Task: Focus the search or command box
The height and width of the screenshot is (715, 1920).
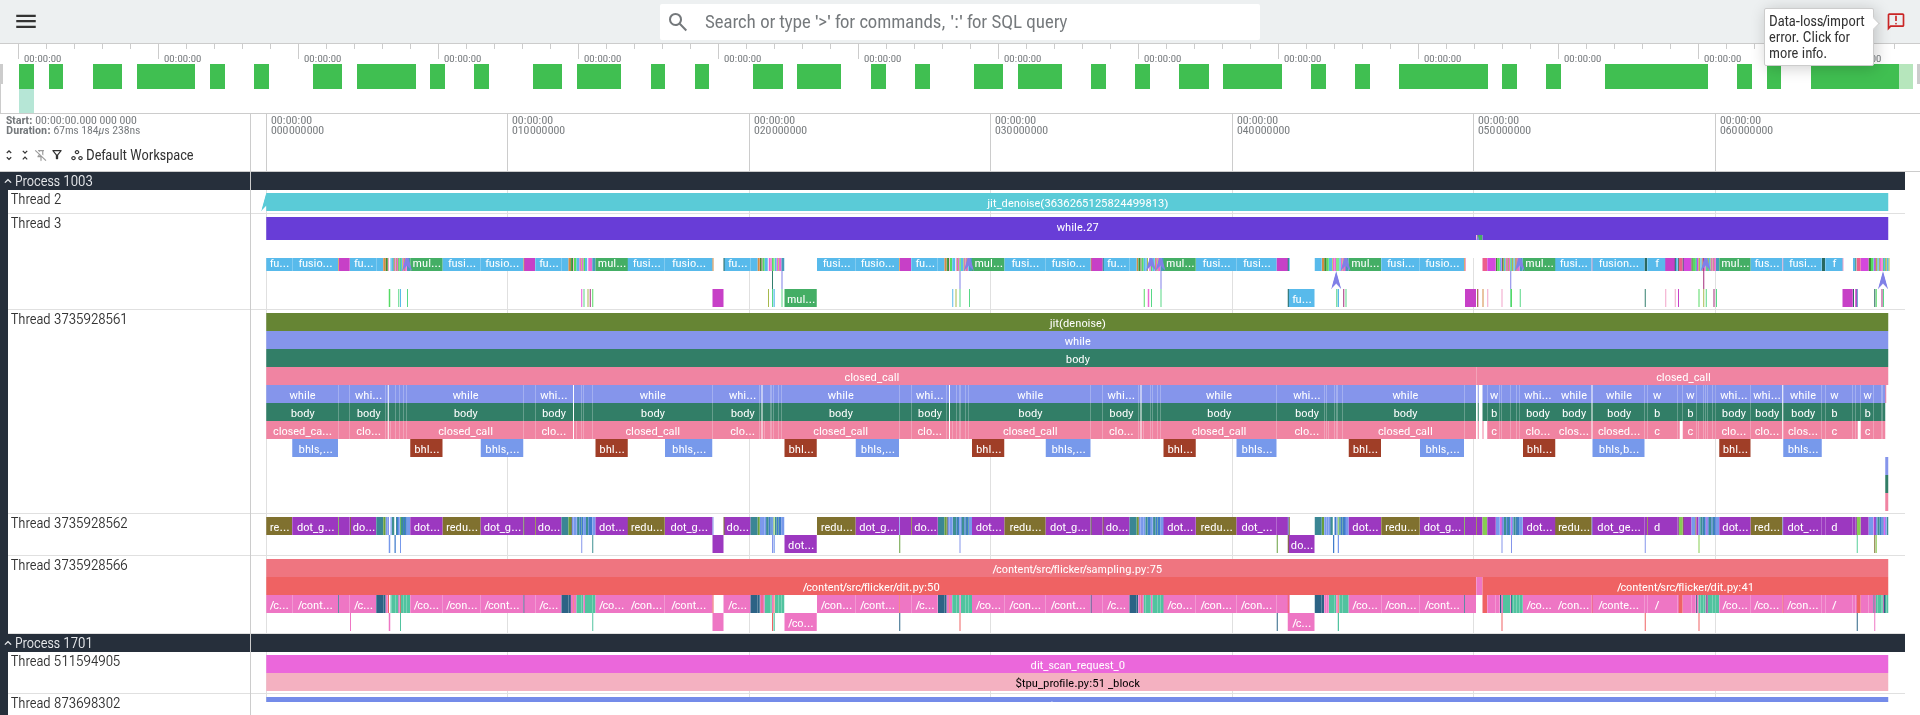Action: click(960, 22)
